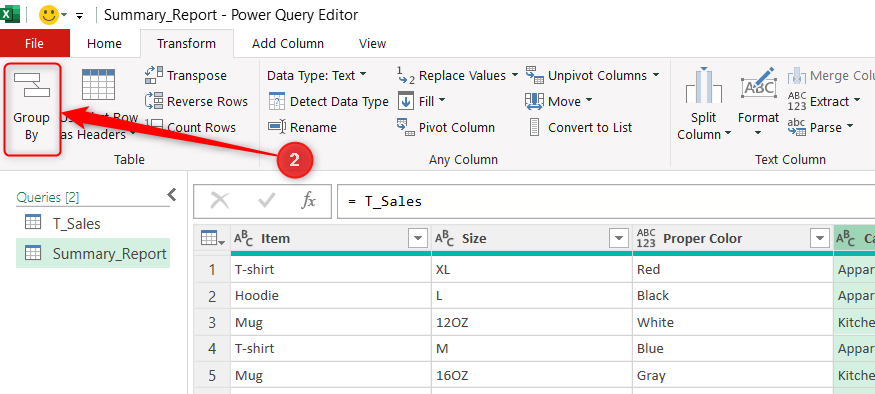
Task: Select the Summary_Report query
Action: [x=93, y=254]
